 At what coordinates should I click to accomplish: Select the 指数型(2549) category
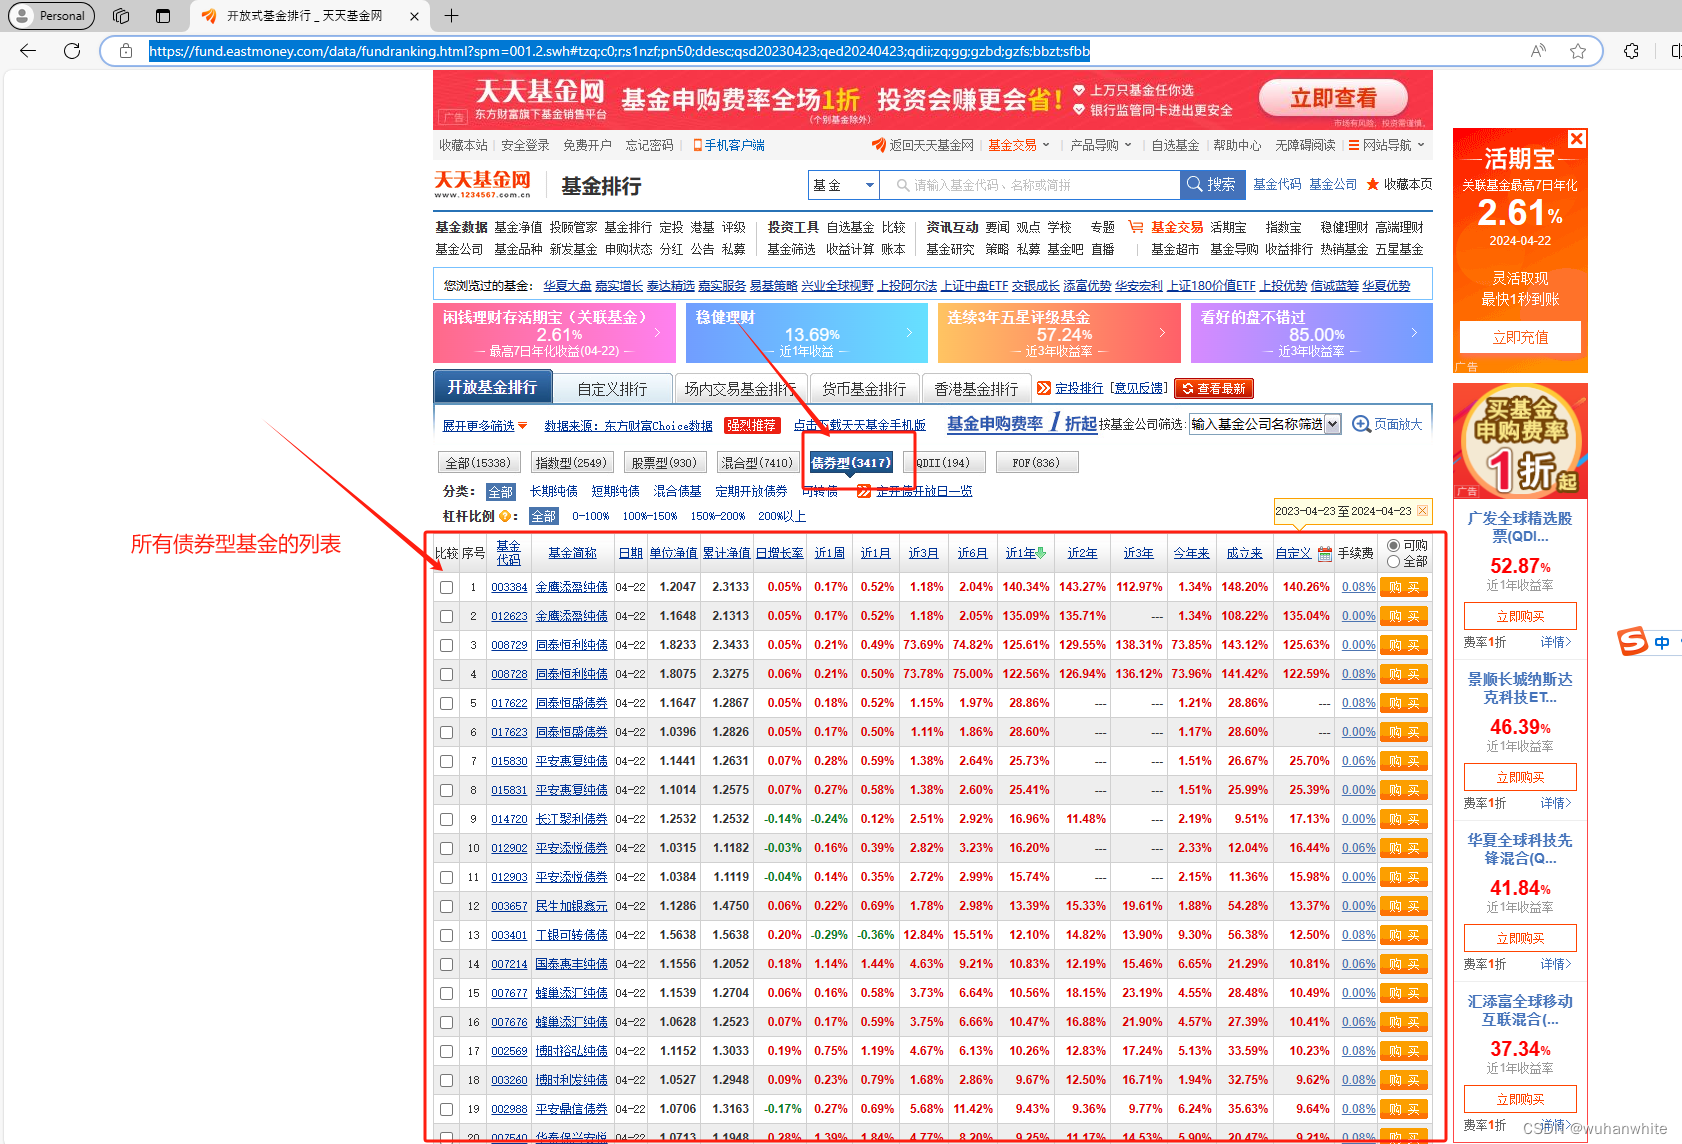point(570,463)
